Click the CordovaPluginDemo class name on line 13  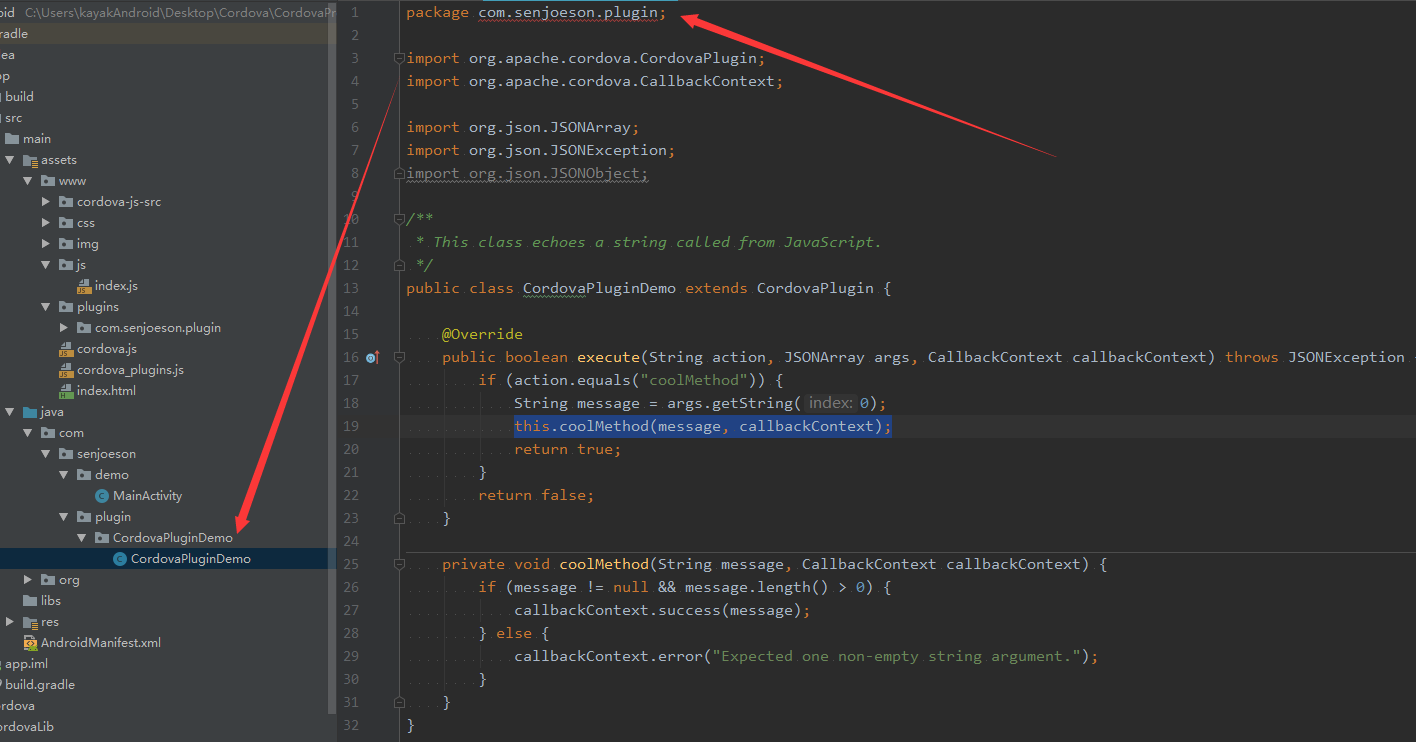pos(599,288)
